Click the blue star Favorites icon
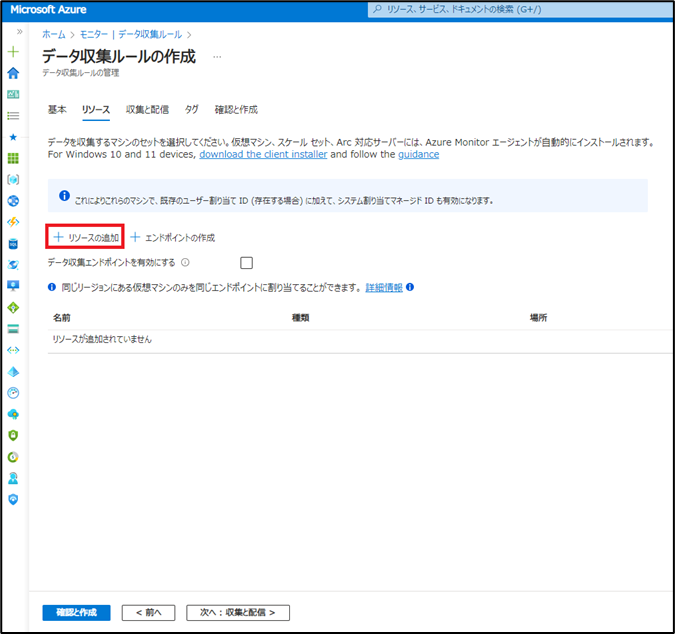Screen dimensions: 675x634 coord(13,137)
